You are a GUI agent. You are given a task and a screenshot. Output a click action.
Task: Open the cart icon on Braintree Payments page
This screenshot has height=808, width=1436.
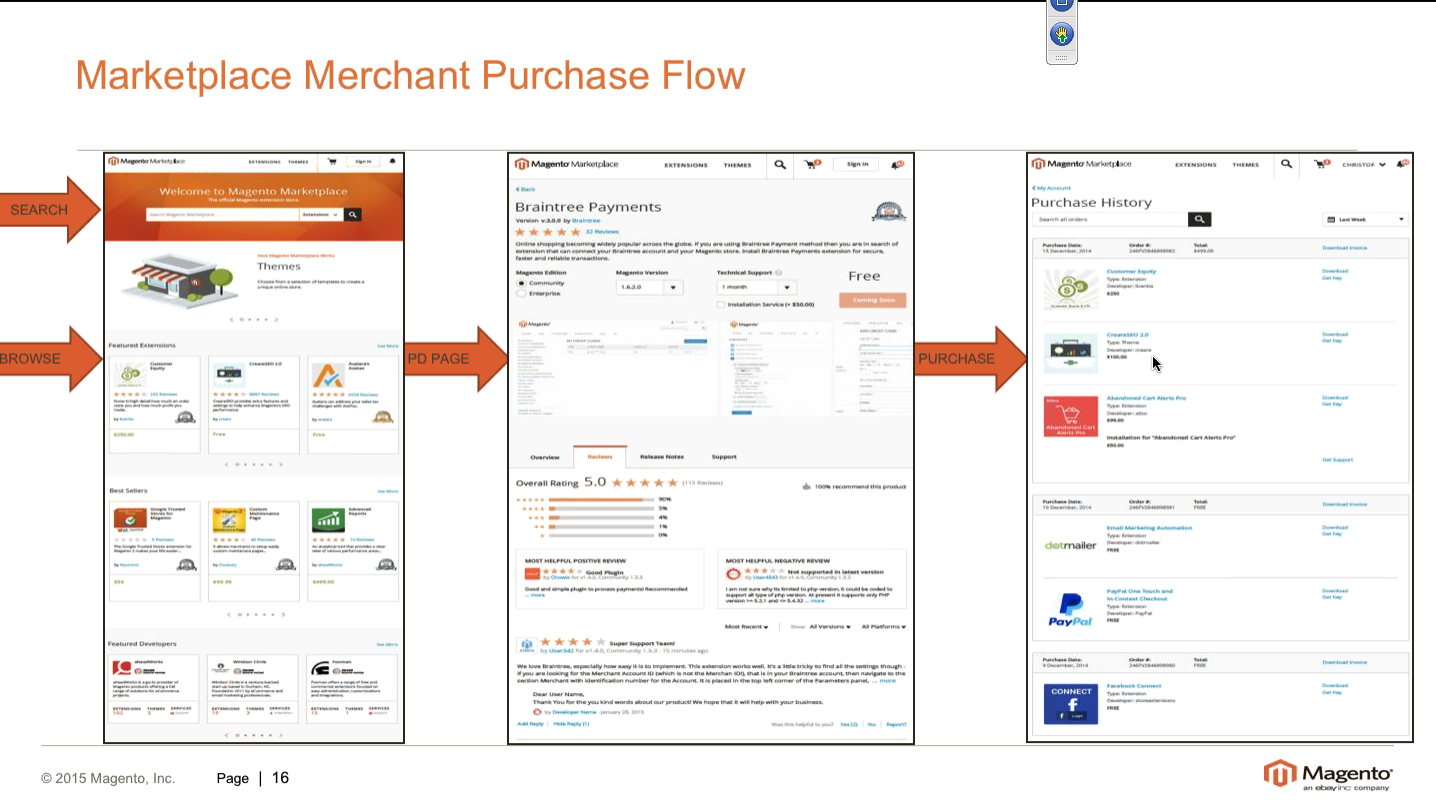812,164
